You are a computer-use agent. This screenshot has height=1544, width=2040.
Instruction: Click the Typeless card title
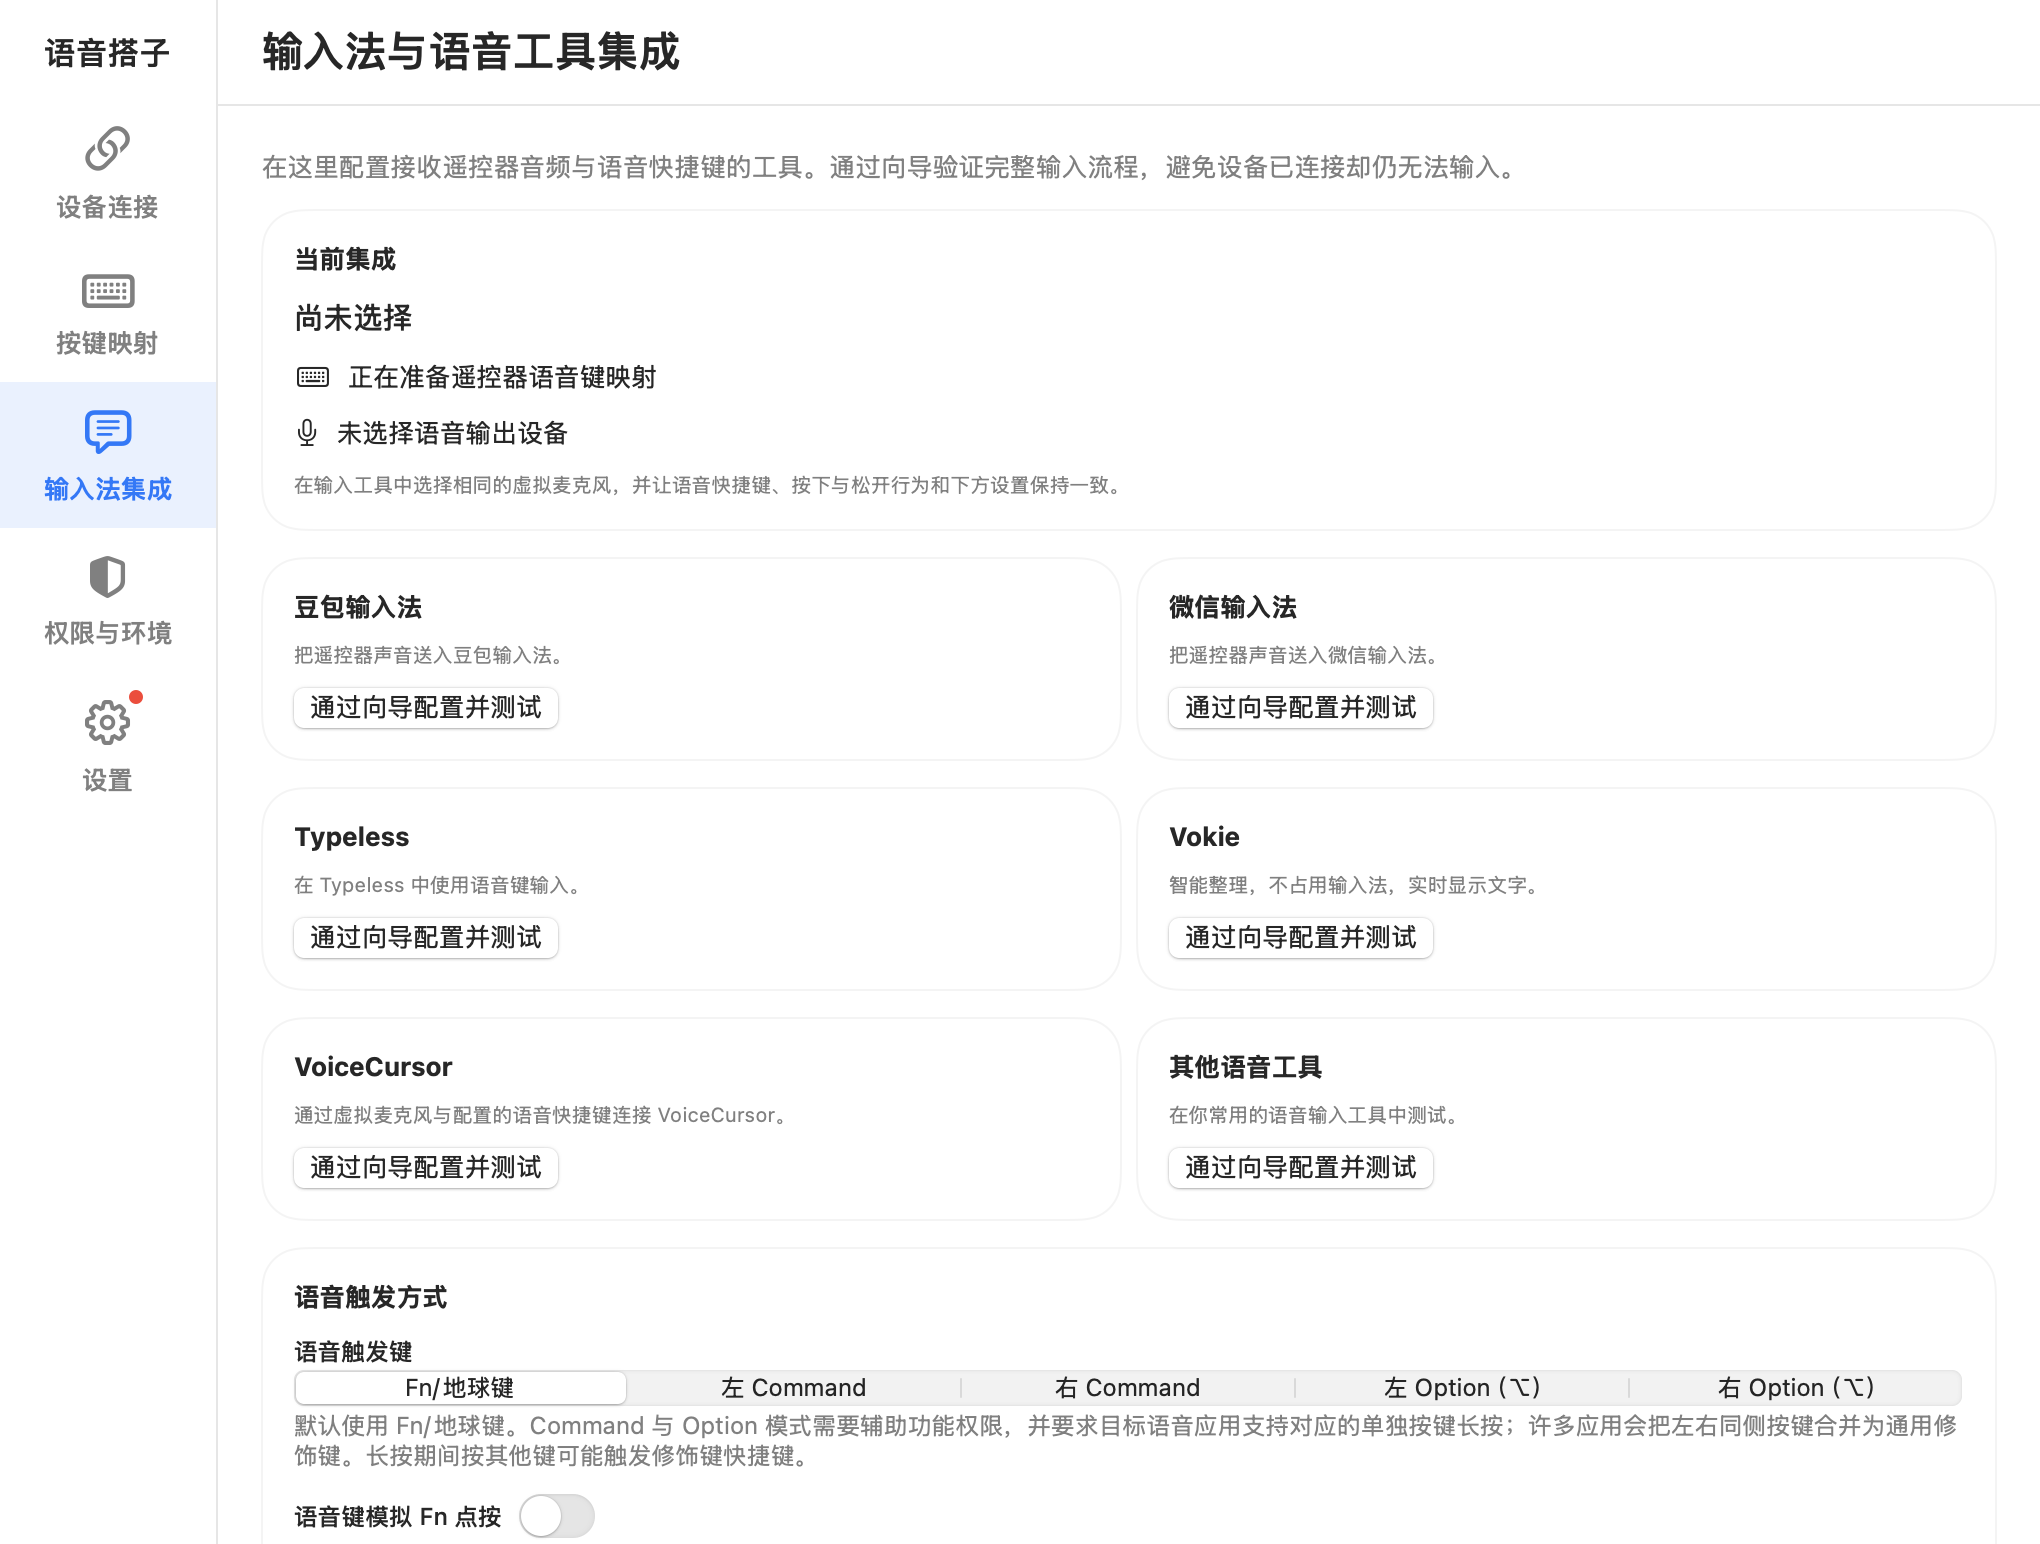(352, 837)
